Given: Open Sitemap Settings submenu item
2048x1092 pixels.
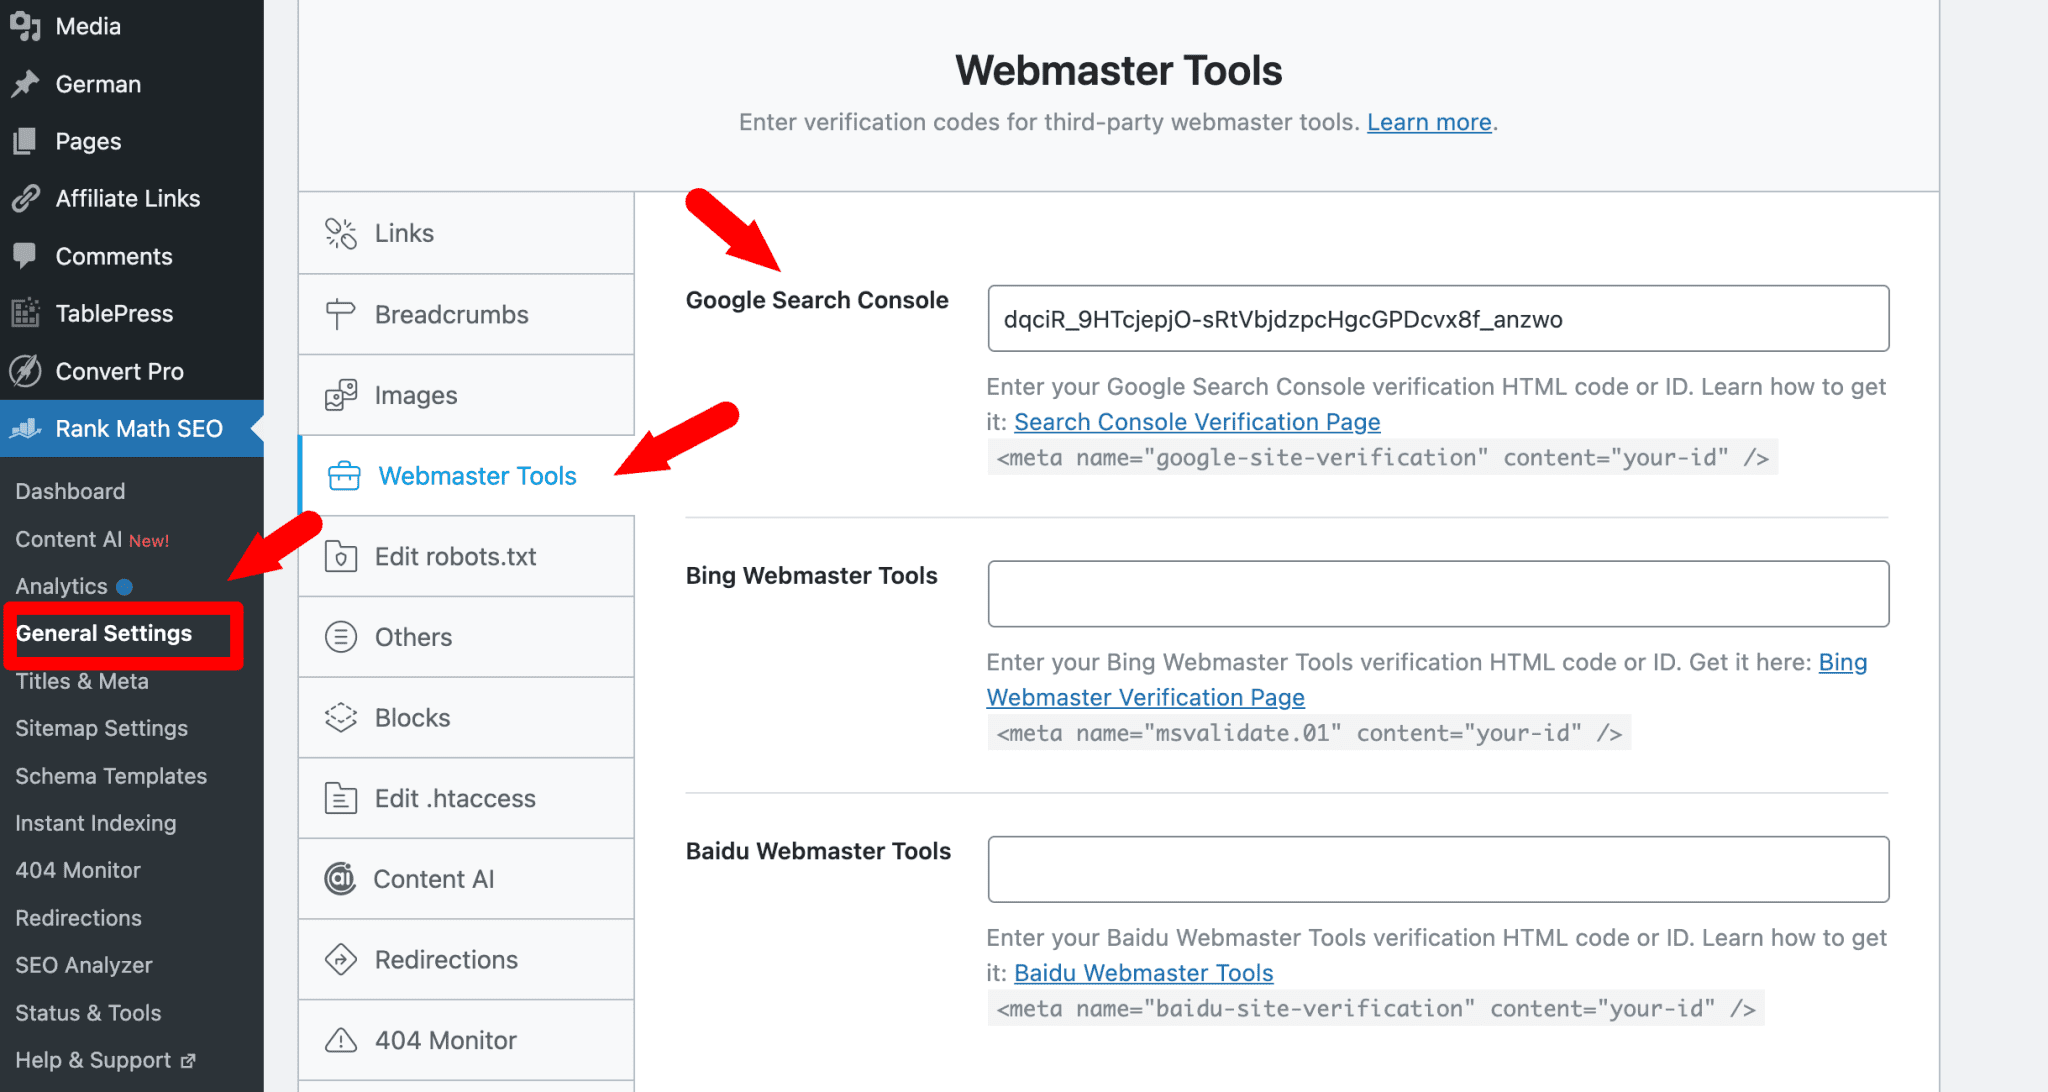Looking at the screenshot, I should pyautogui.click(x=101, y=728).
